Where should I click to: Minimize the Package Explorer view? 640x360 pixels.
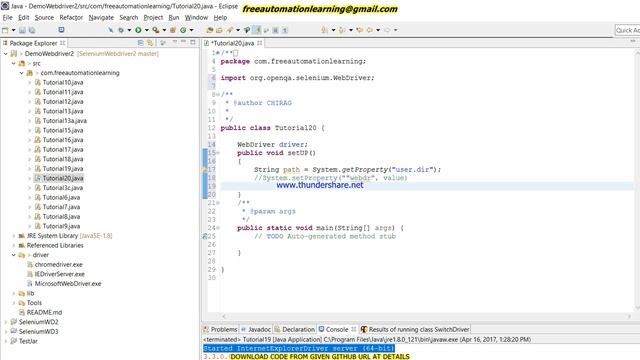tap(183, 42)
